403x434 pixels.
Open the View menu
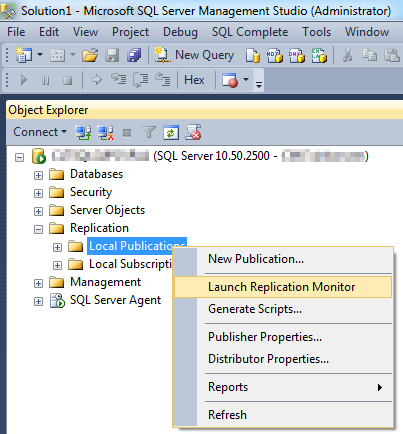tap(85, 32)
